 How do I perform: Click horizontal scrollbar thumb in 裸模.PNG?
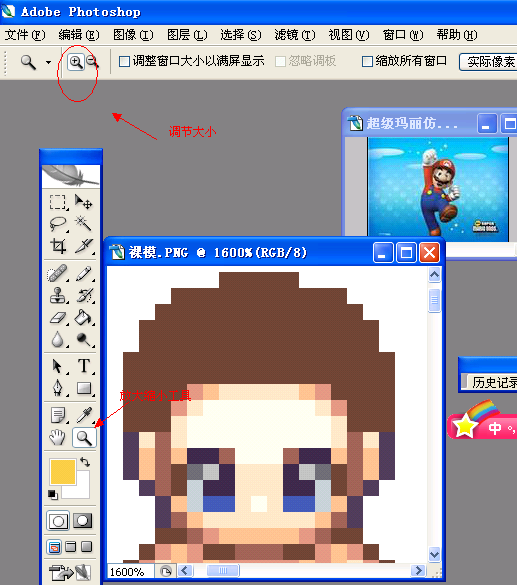pyautogui.click(x=223, y=570)
